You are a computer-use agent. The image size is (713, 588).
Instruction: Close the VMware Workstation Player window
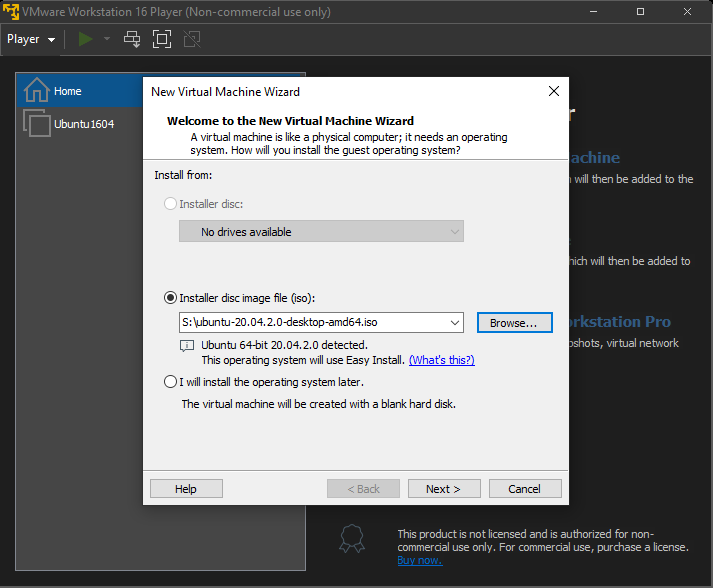[687, 12]
